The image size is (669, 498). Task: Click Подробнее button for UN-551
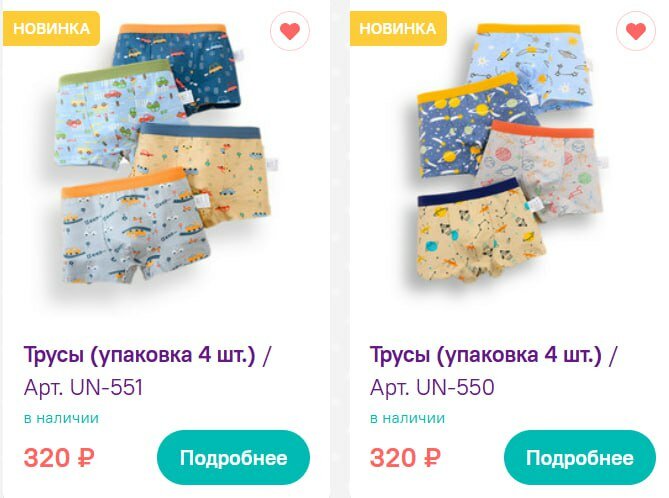point(233,458)
